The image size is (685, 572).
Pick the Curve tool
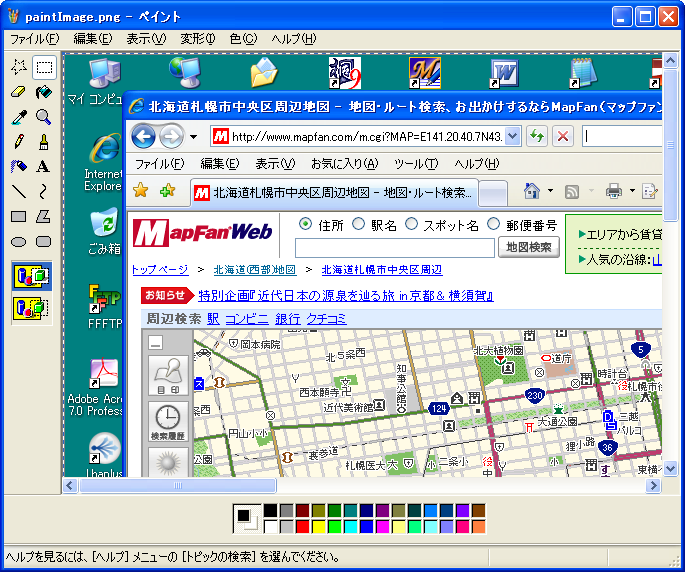tap(44, 191)
